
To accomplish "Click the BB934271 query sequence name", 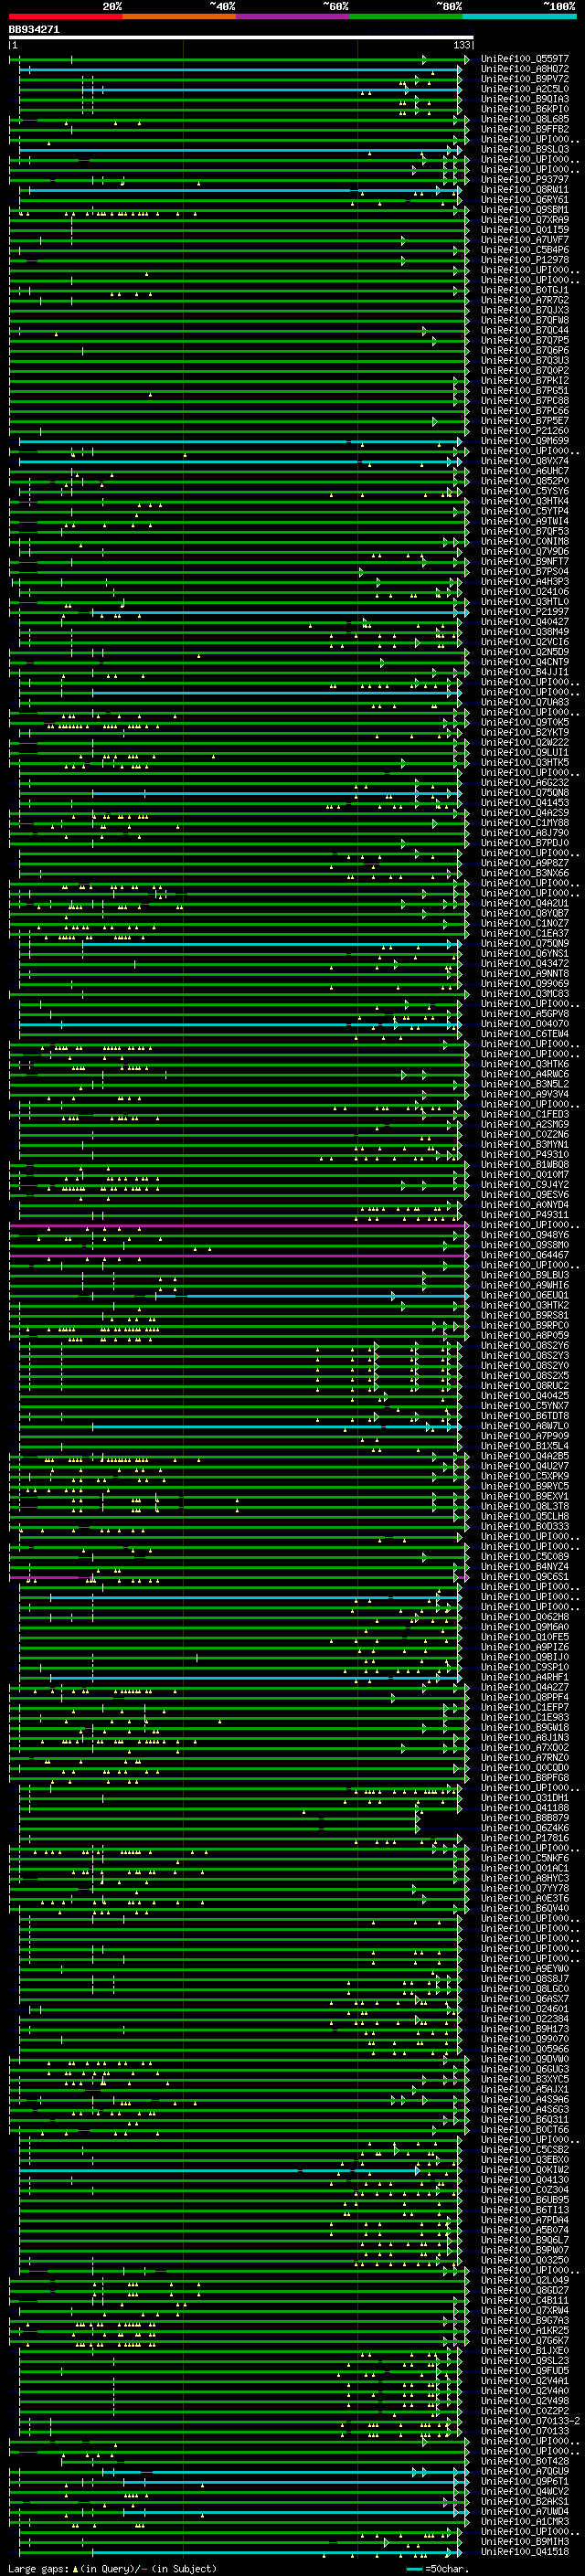I will (34, 30).
